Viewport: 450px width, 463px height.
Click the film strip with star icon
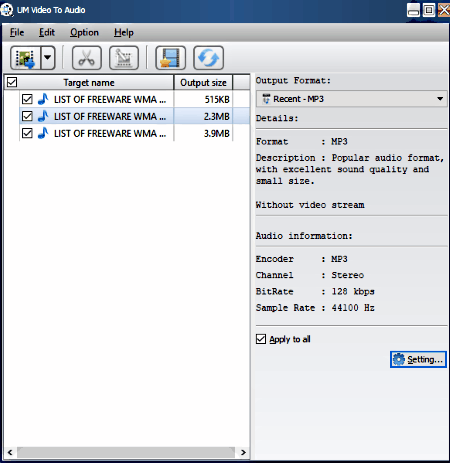click(170, 58)
